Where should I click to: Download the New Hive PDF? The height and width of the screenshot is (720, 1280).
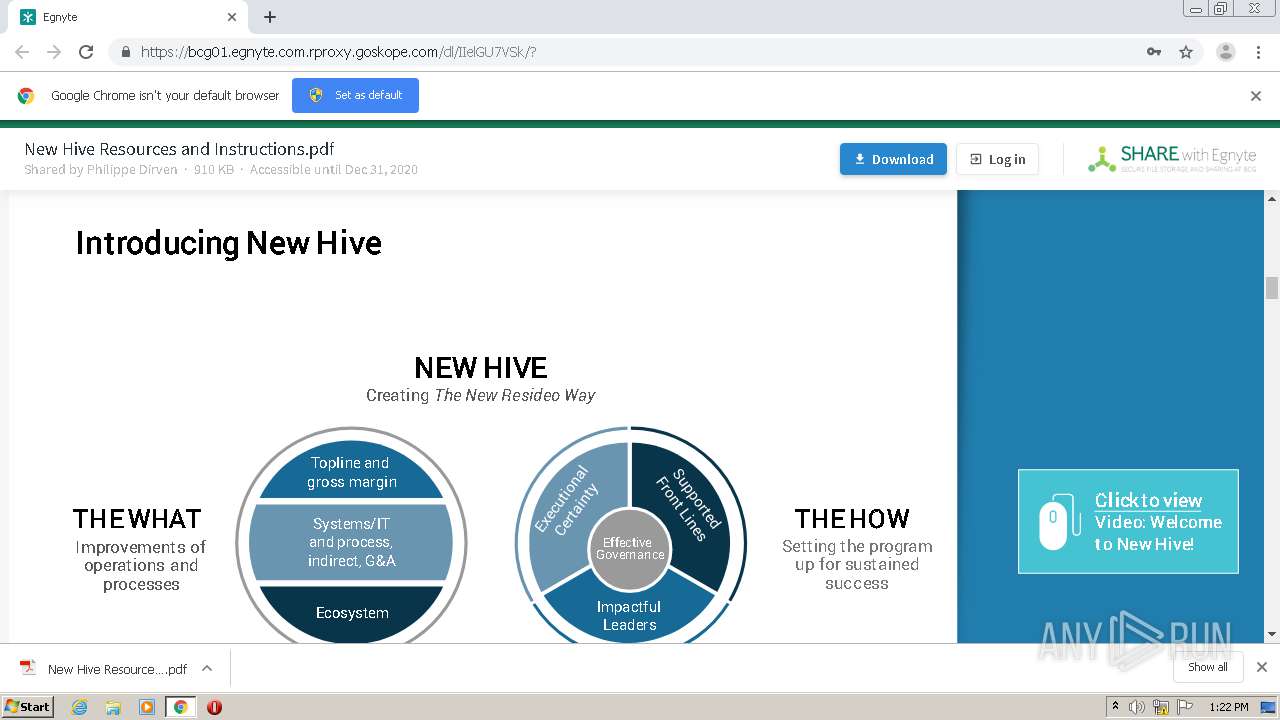pyautogui.click(x=893, y=159)
